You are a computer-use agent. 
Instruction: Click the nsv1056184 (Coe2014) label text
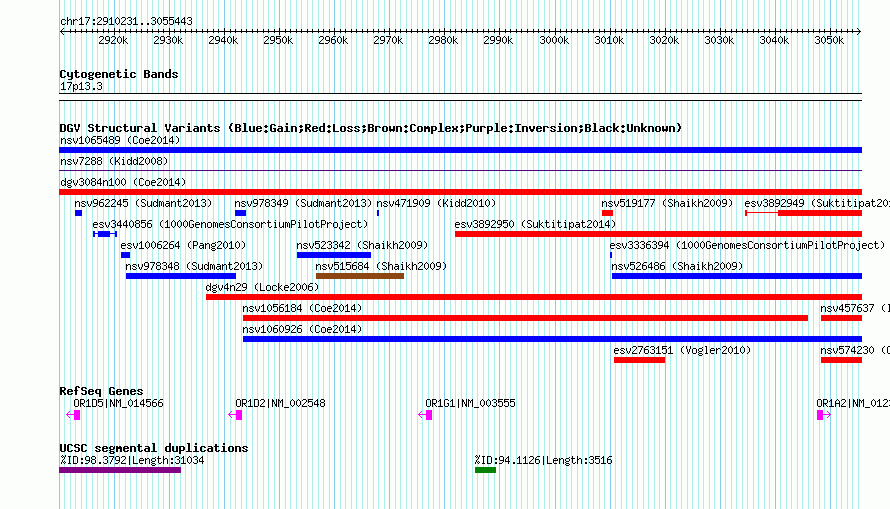(x=302, y=308)
